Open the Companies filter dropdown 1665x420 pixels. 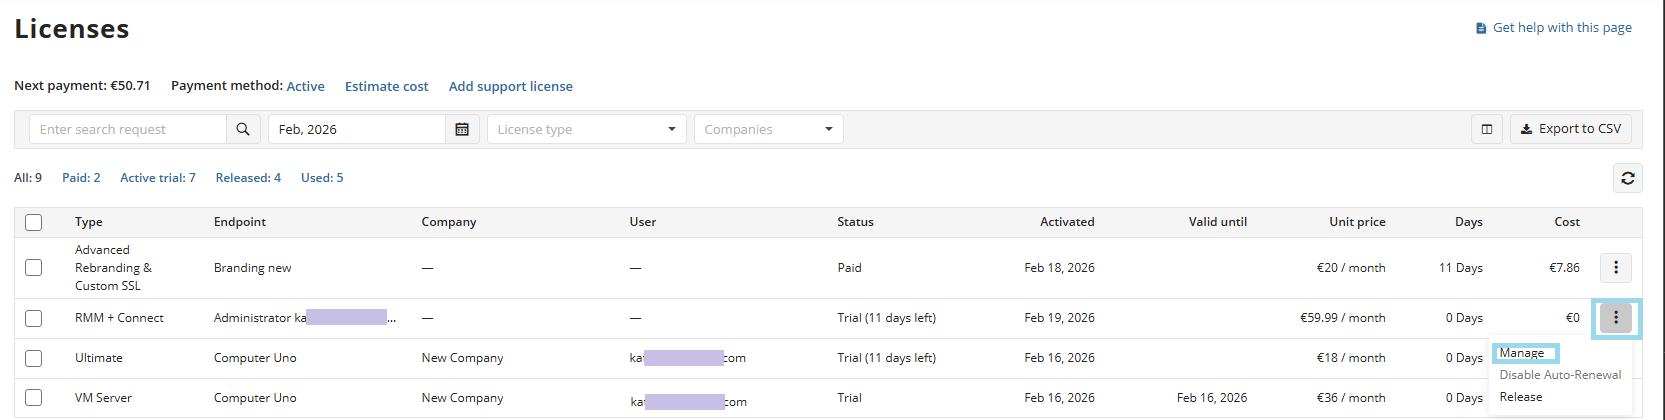tap(768, 129)
